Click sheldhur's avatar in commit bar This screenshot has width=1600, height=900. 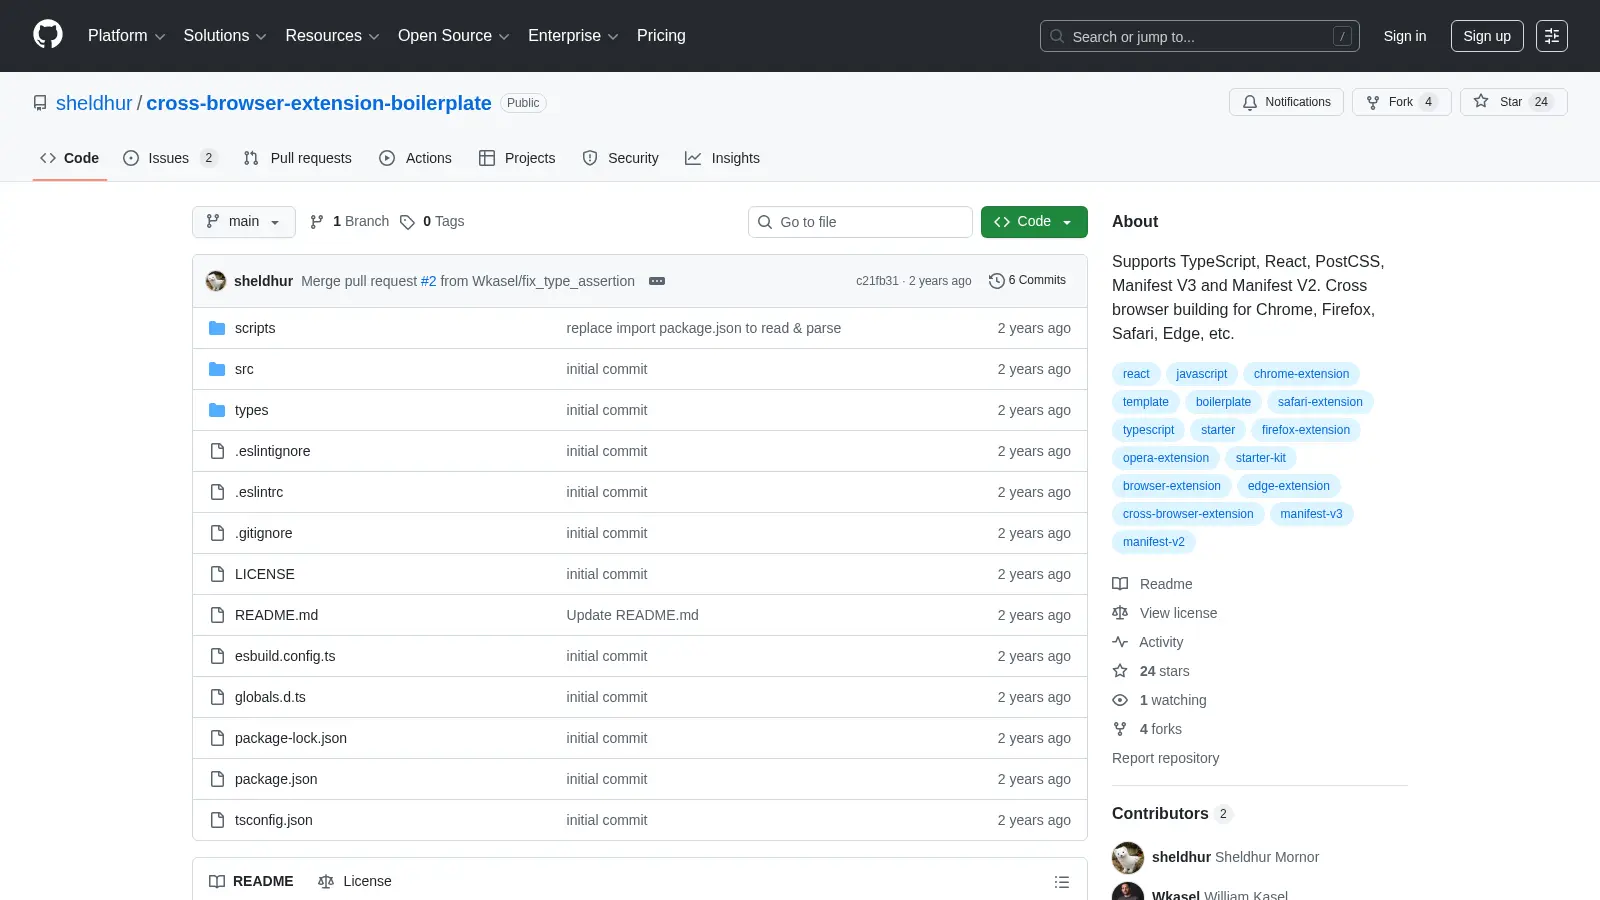(216, 281)
